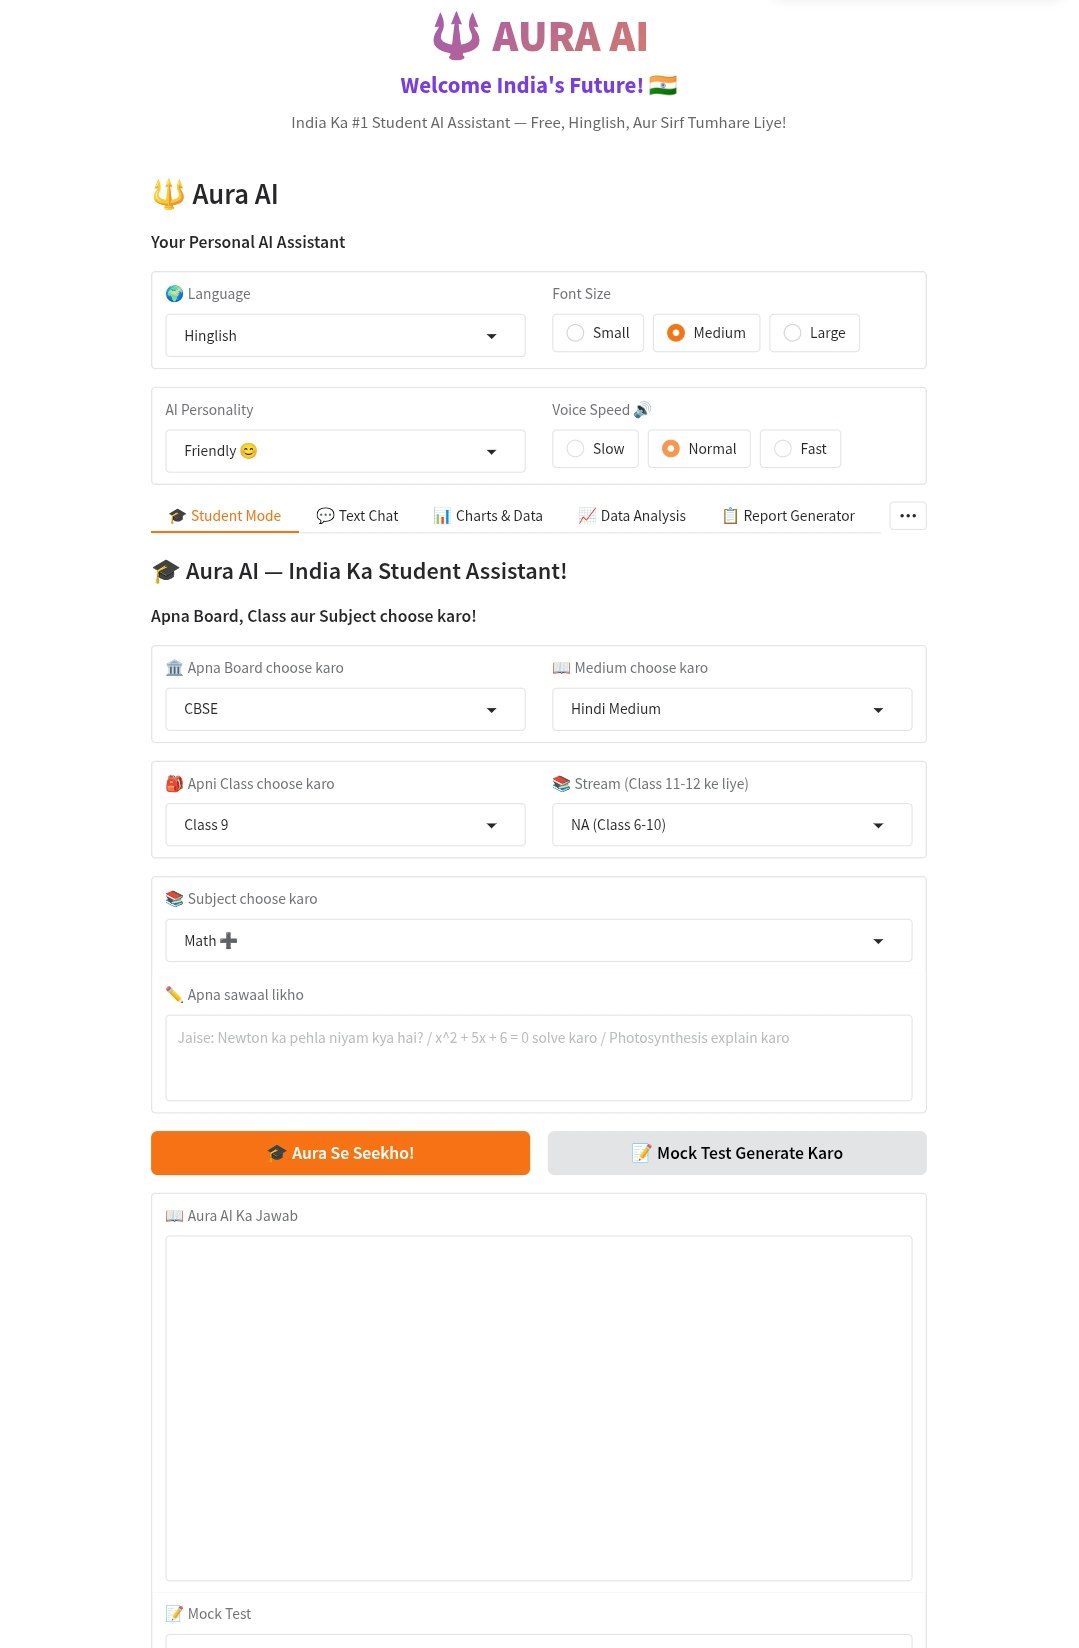Set voice speed to Fast
The height and width of the screenshot is (1648, 1079).
point(783,449)
